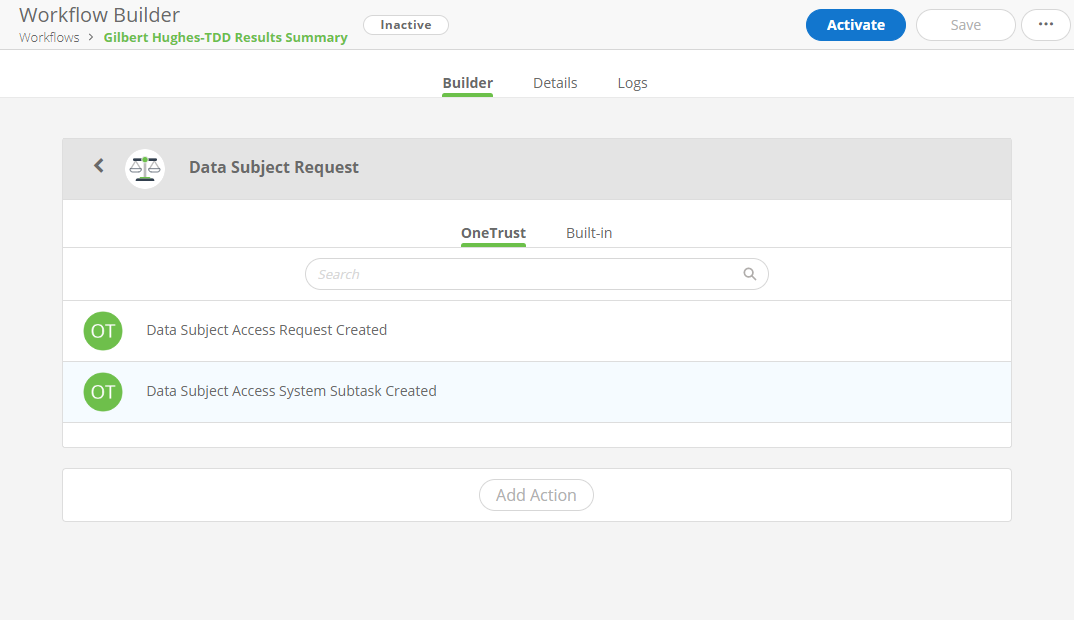This screenshot has height=620, width=1074.
Task: Click OT icon beside Access Request Created
Action: [103, 331]
